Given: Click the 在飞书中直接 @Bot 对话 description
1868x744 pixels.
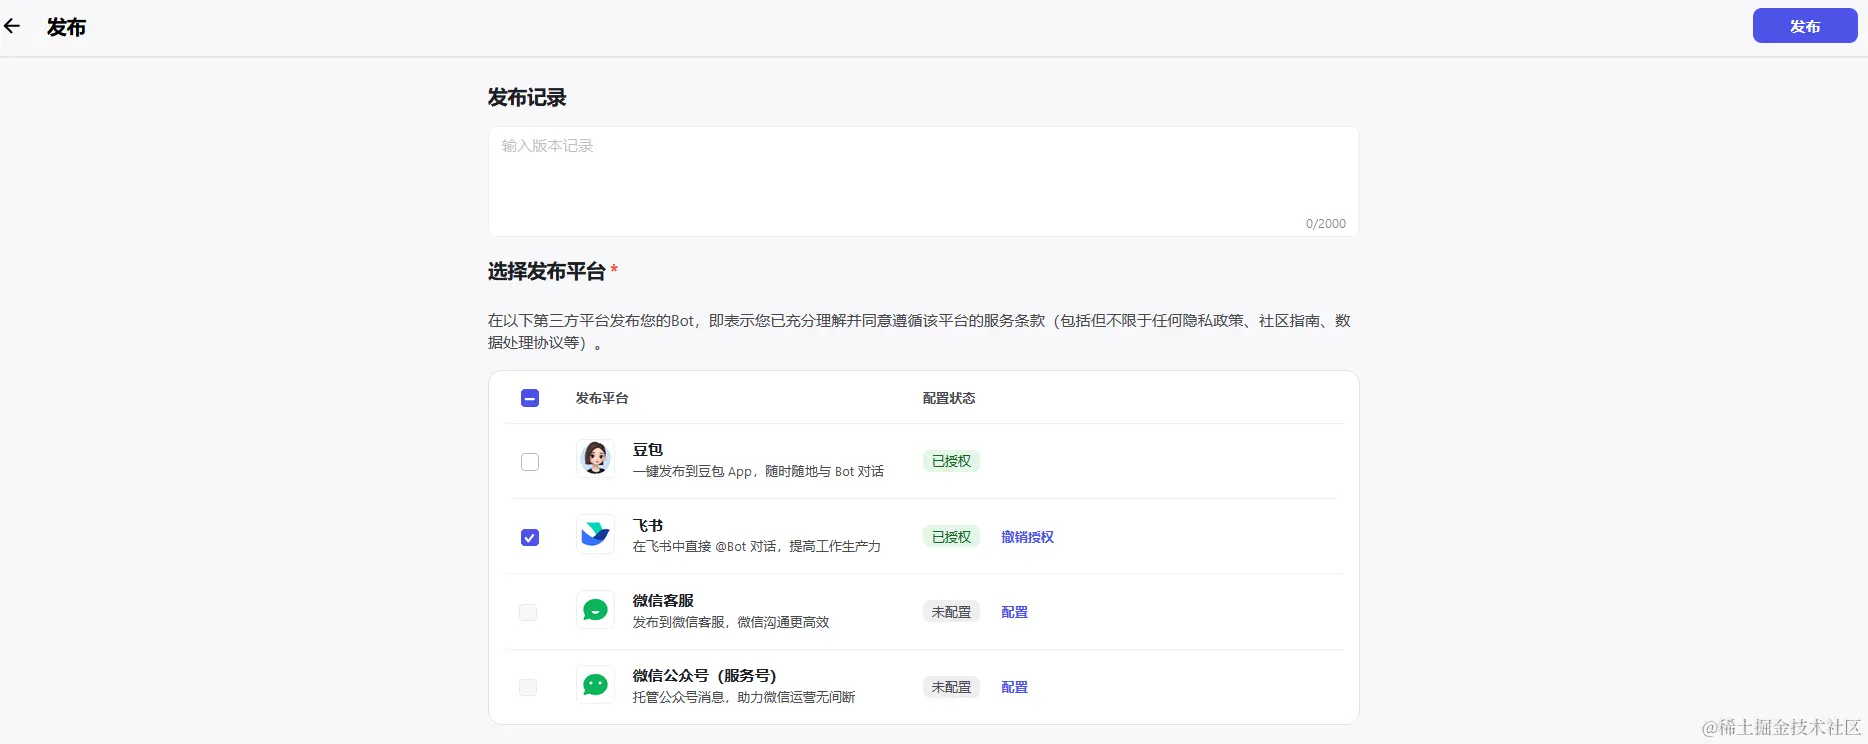Looking at the screenshot, I should 757,546.
